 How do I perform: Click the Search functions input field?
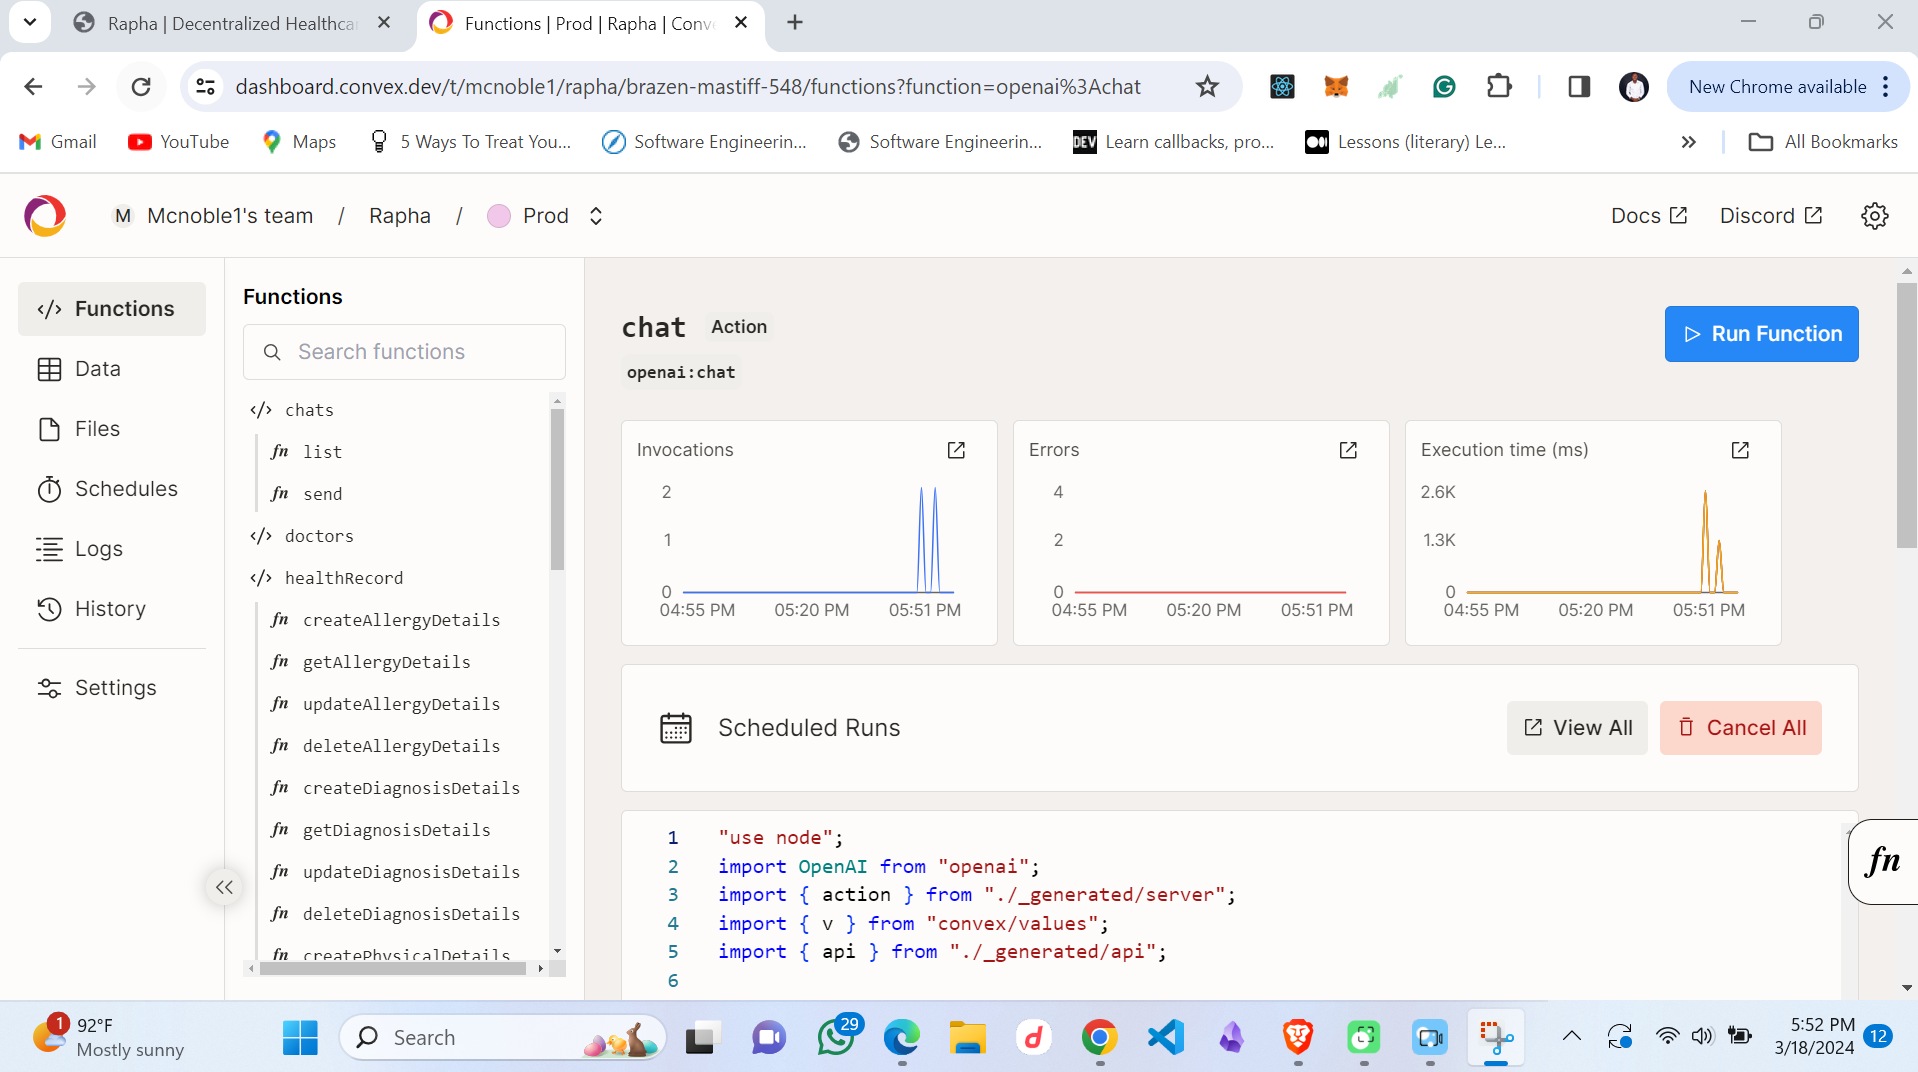404,351
